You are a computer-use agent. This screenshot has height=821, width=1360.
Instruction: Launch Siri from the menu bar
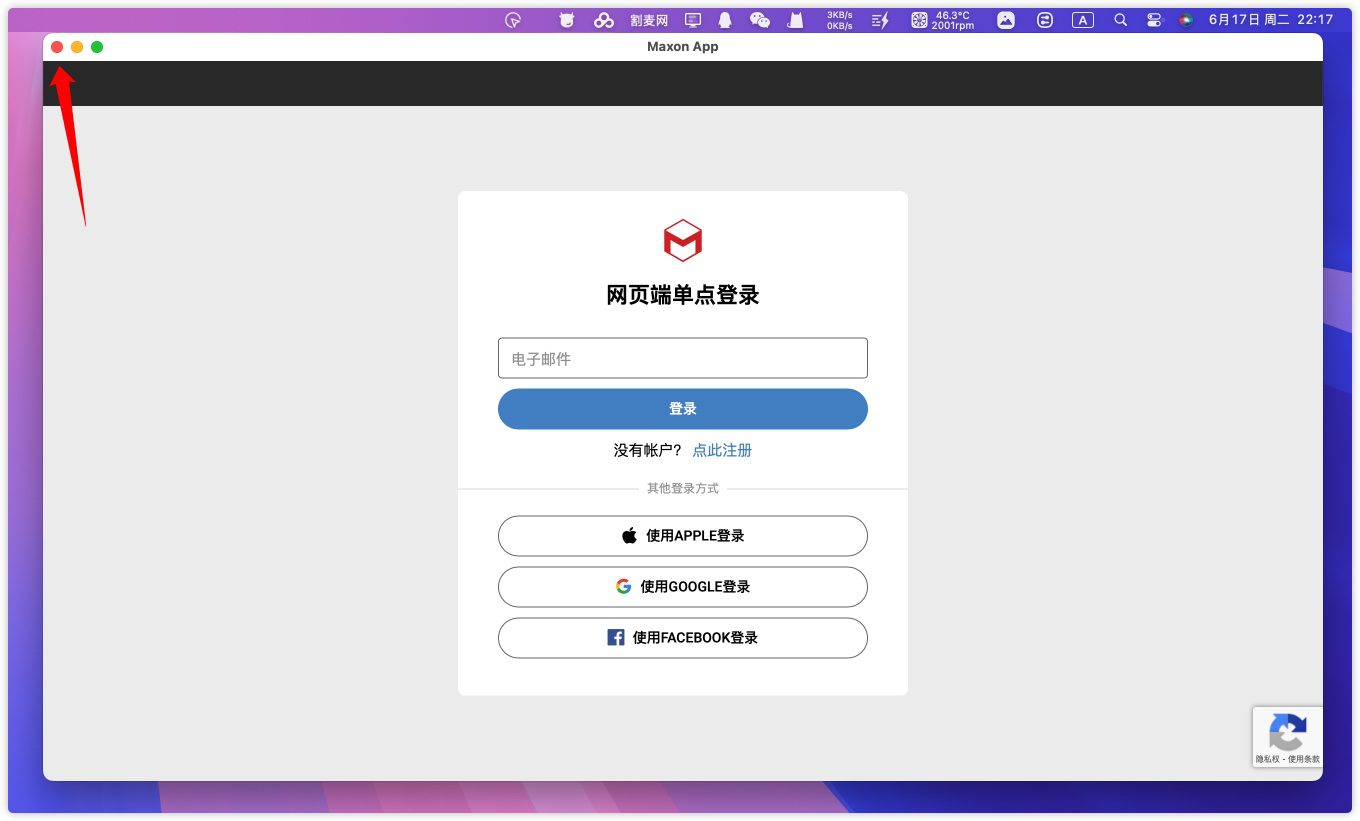pyautogui.click(x=1186, y=20)
